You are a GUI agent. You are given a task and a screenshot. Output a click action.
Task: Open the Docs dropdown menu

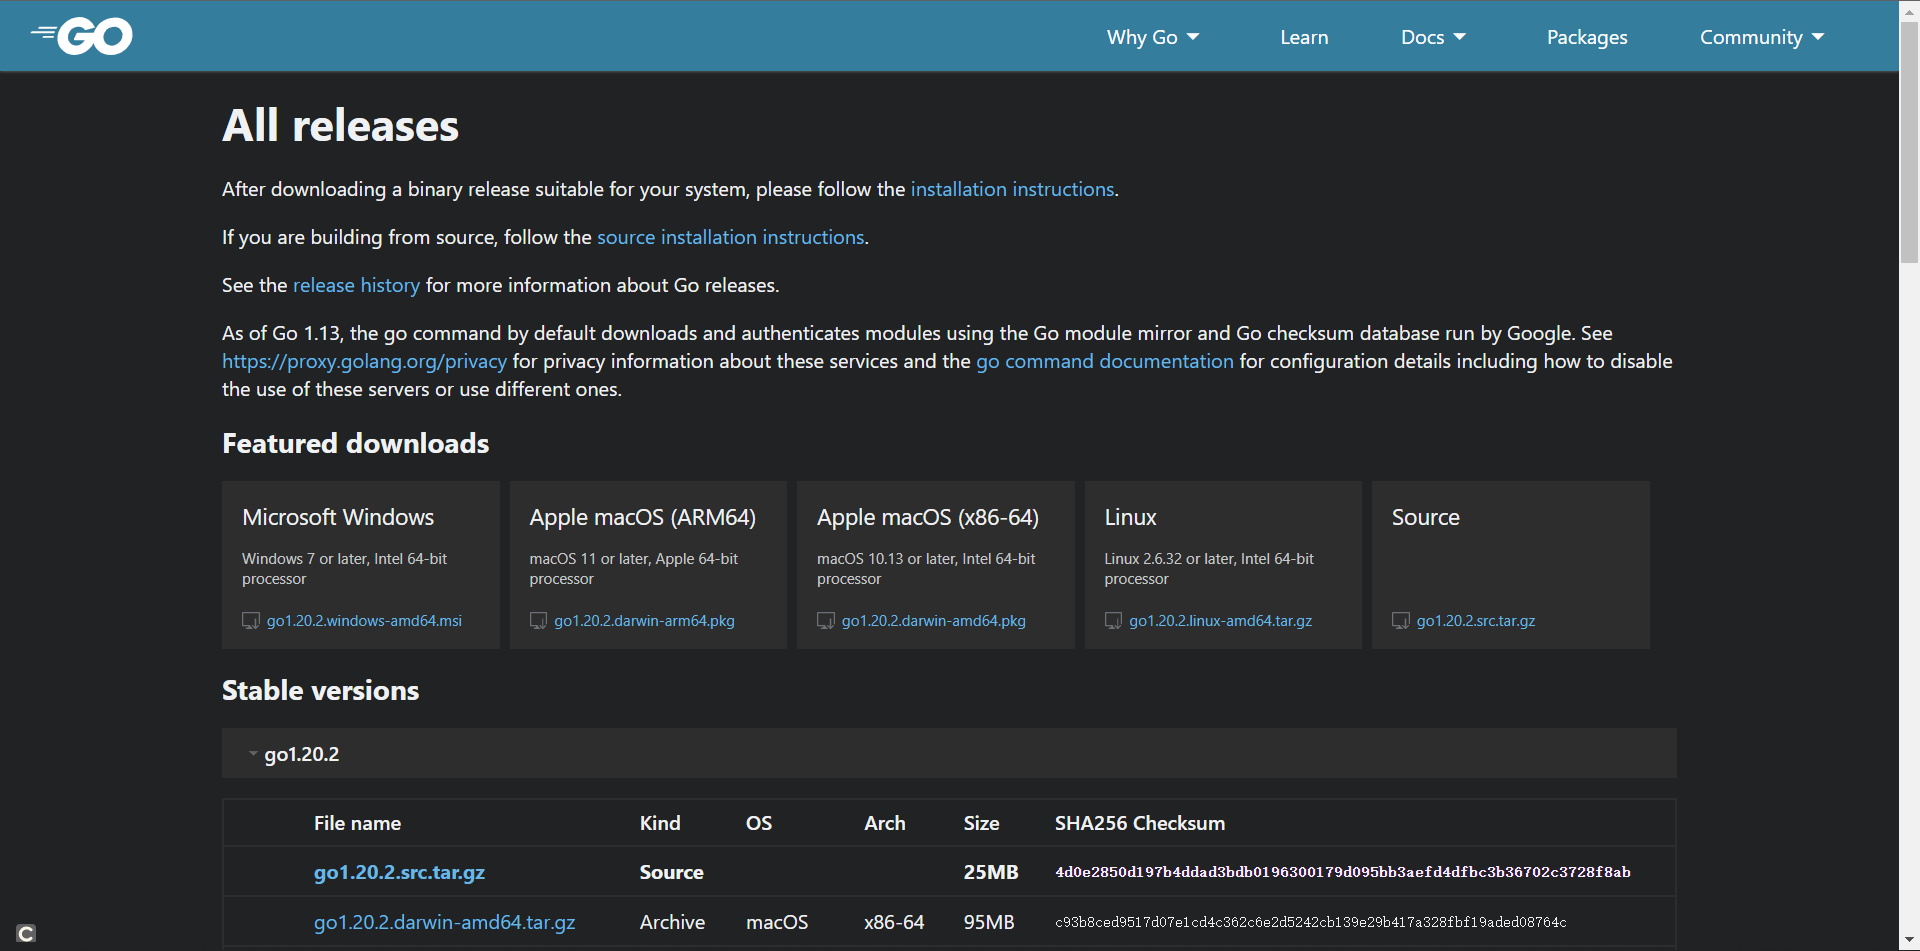1433,37
